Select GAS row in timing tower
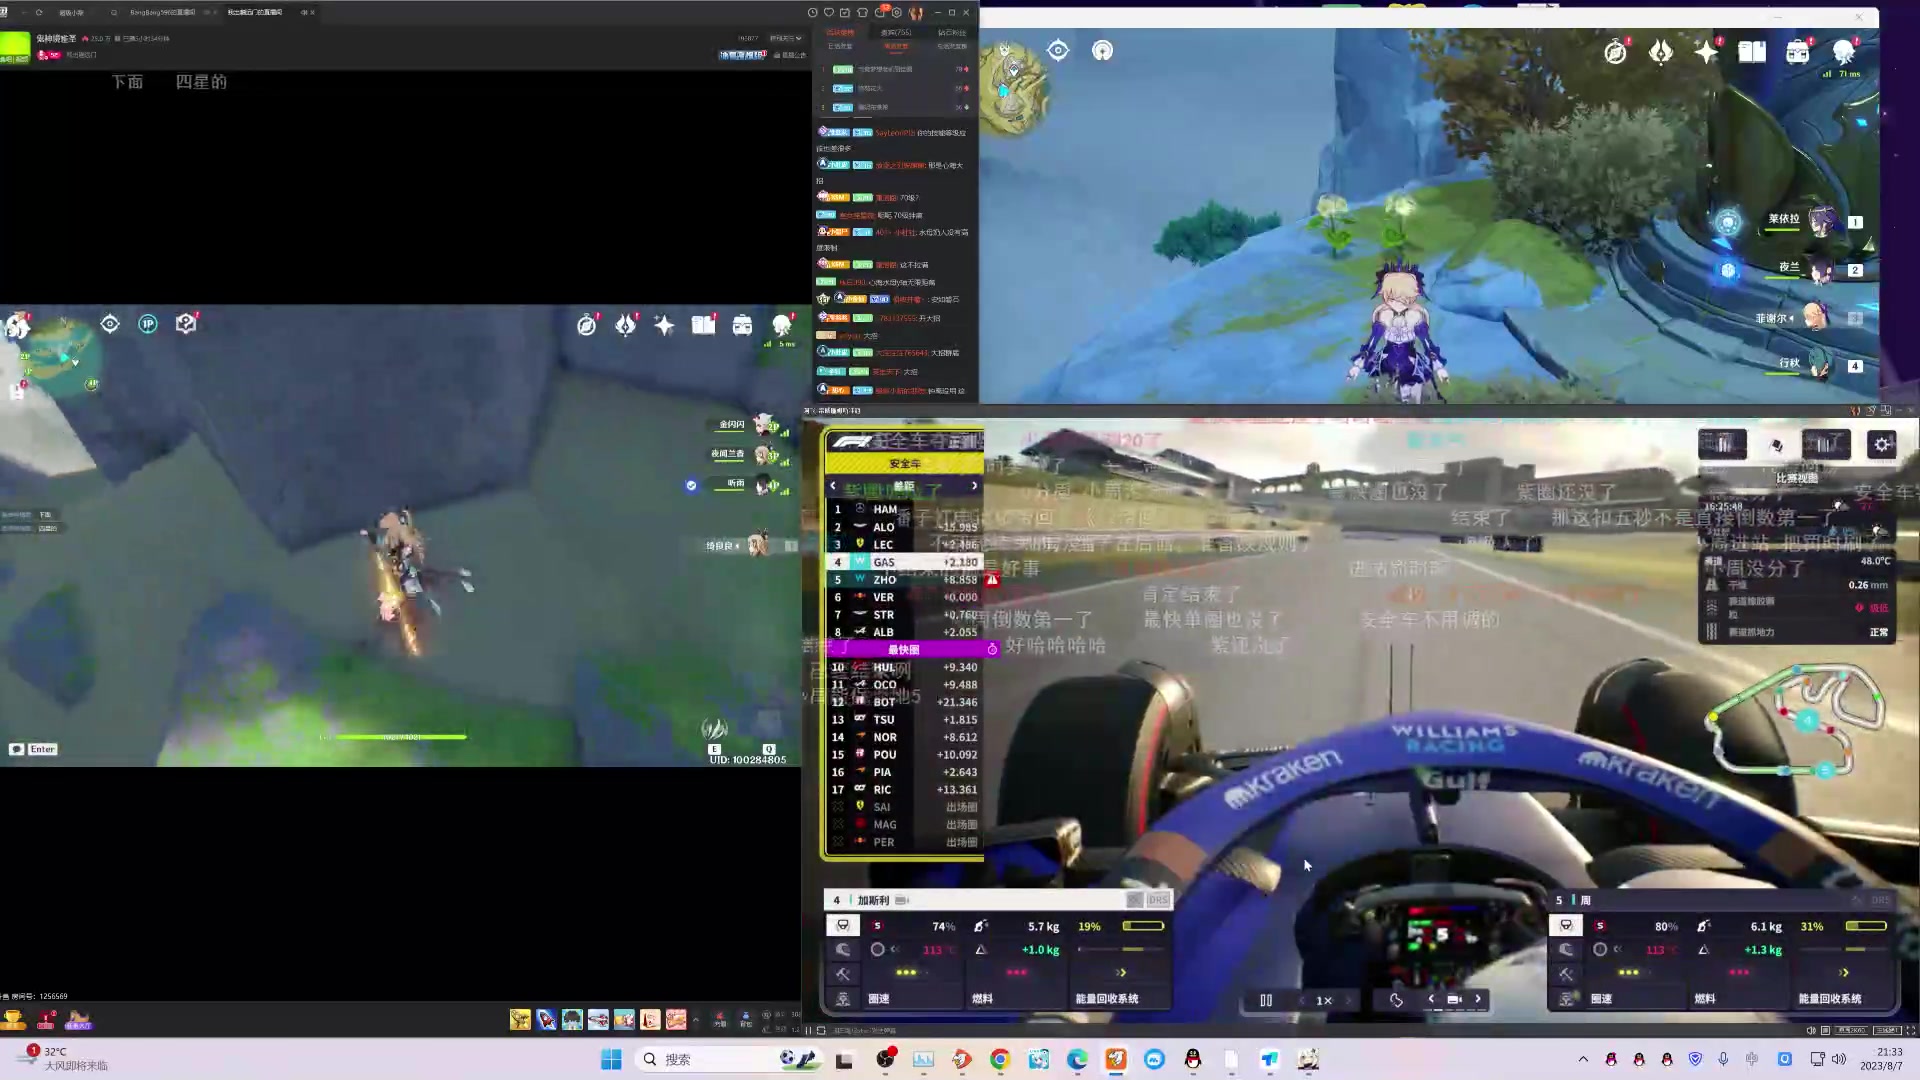The height and width of the screenshot is (1080, 1920). pyautogui.click(x=904, y=562)
